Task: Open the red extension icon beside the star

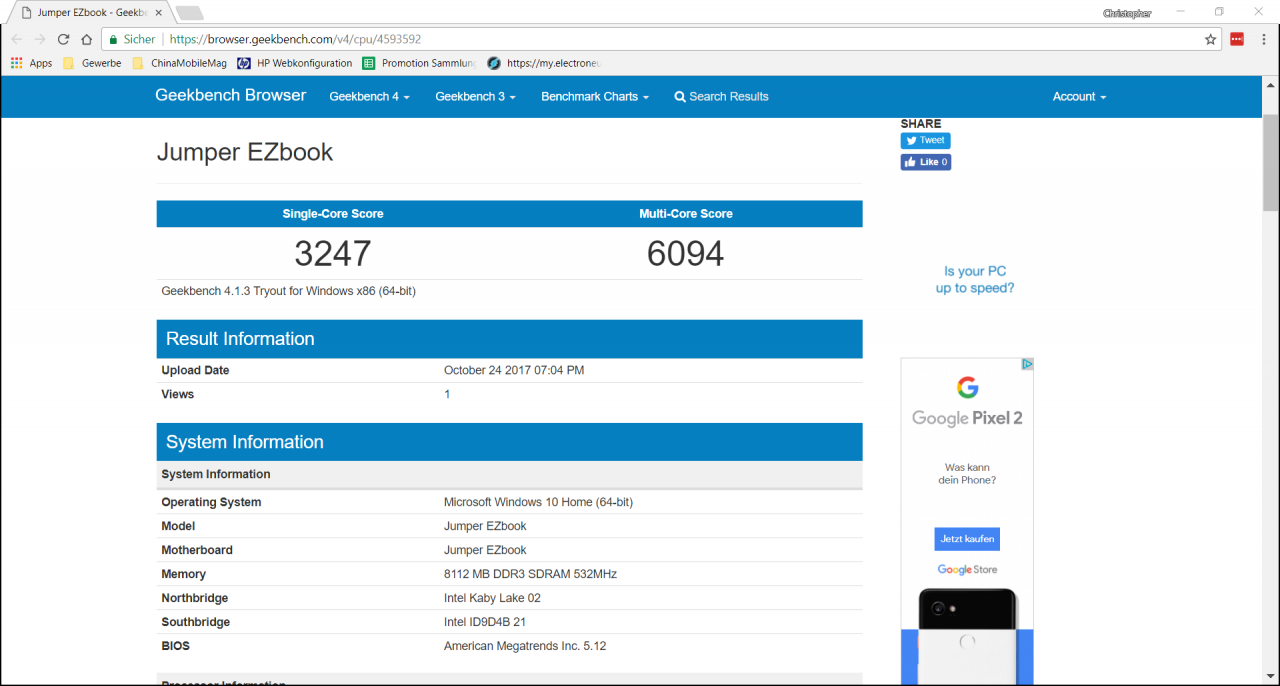Action: [1237, 39]
